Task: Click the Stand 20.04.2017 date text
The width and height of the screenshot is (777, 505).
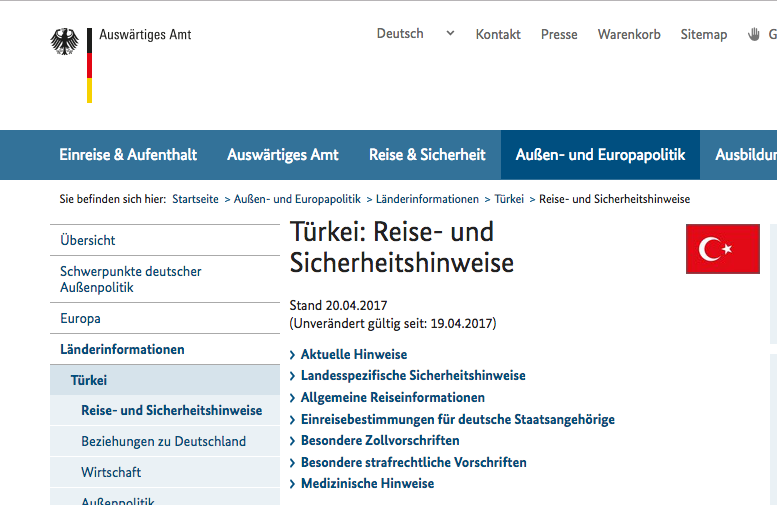Action: [338, 305]
